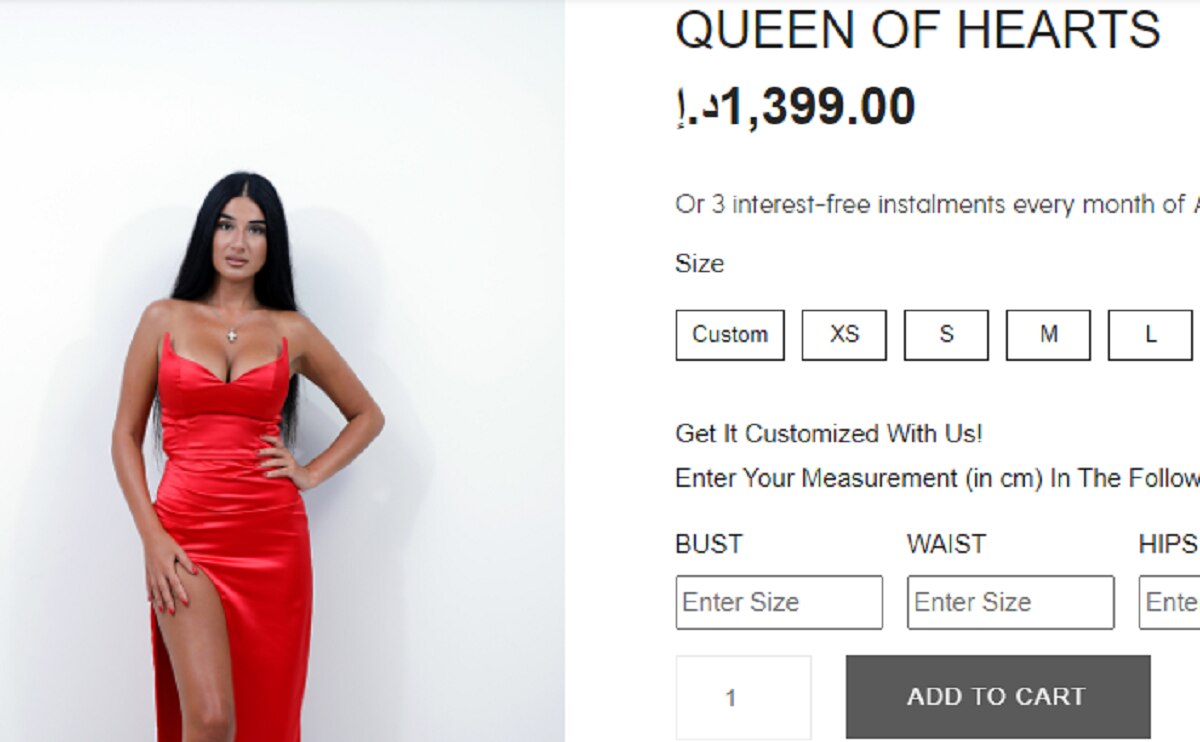Select the Custom size option

coord(730,335)
